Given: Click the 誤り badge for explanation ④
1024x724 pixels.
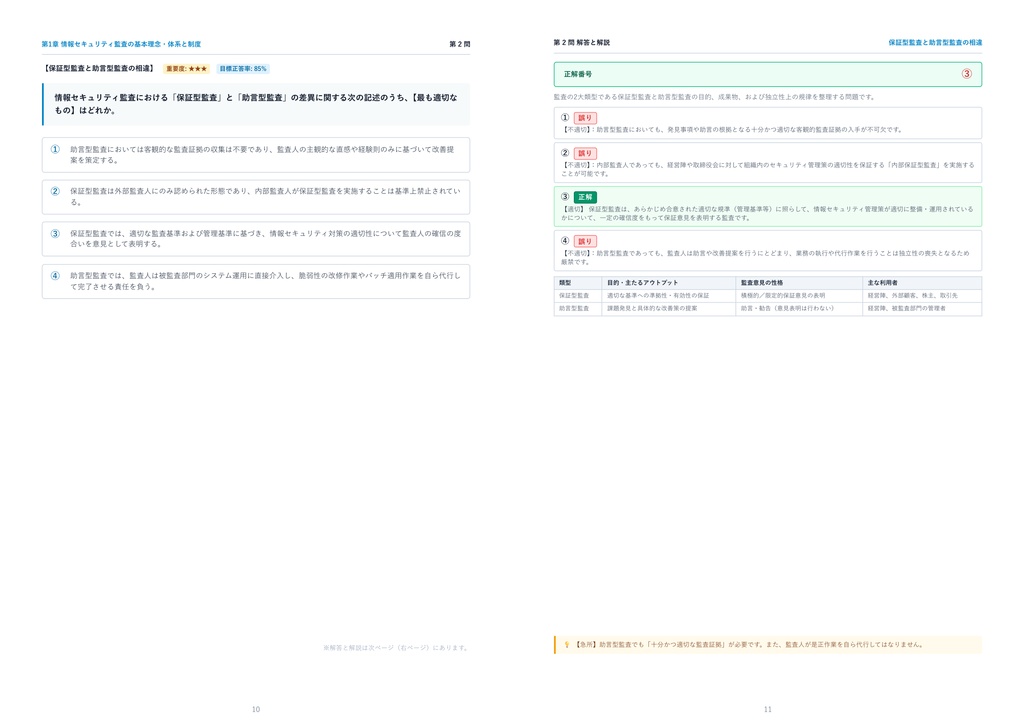Looking at the screenshot, I should click(x=584, y=242).
